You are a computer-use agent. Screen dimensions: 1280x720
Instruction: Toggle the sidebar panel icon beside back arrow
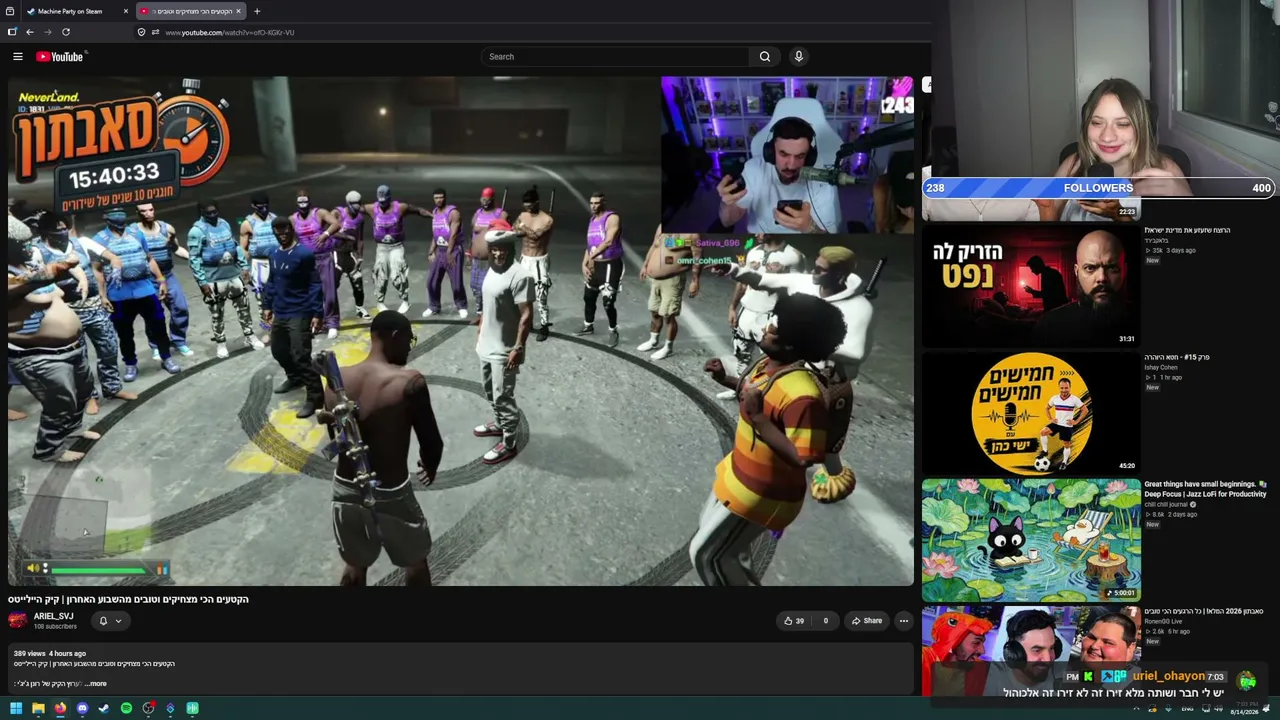12,32
